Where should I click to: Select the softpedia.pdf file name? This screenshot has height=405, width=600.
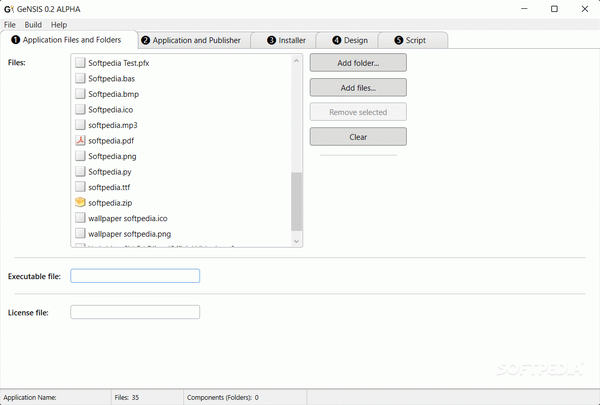[111, 141]
